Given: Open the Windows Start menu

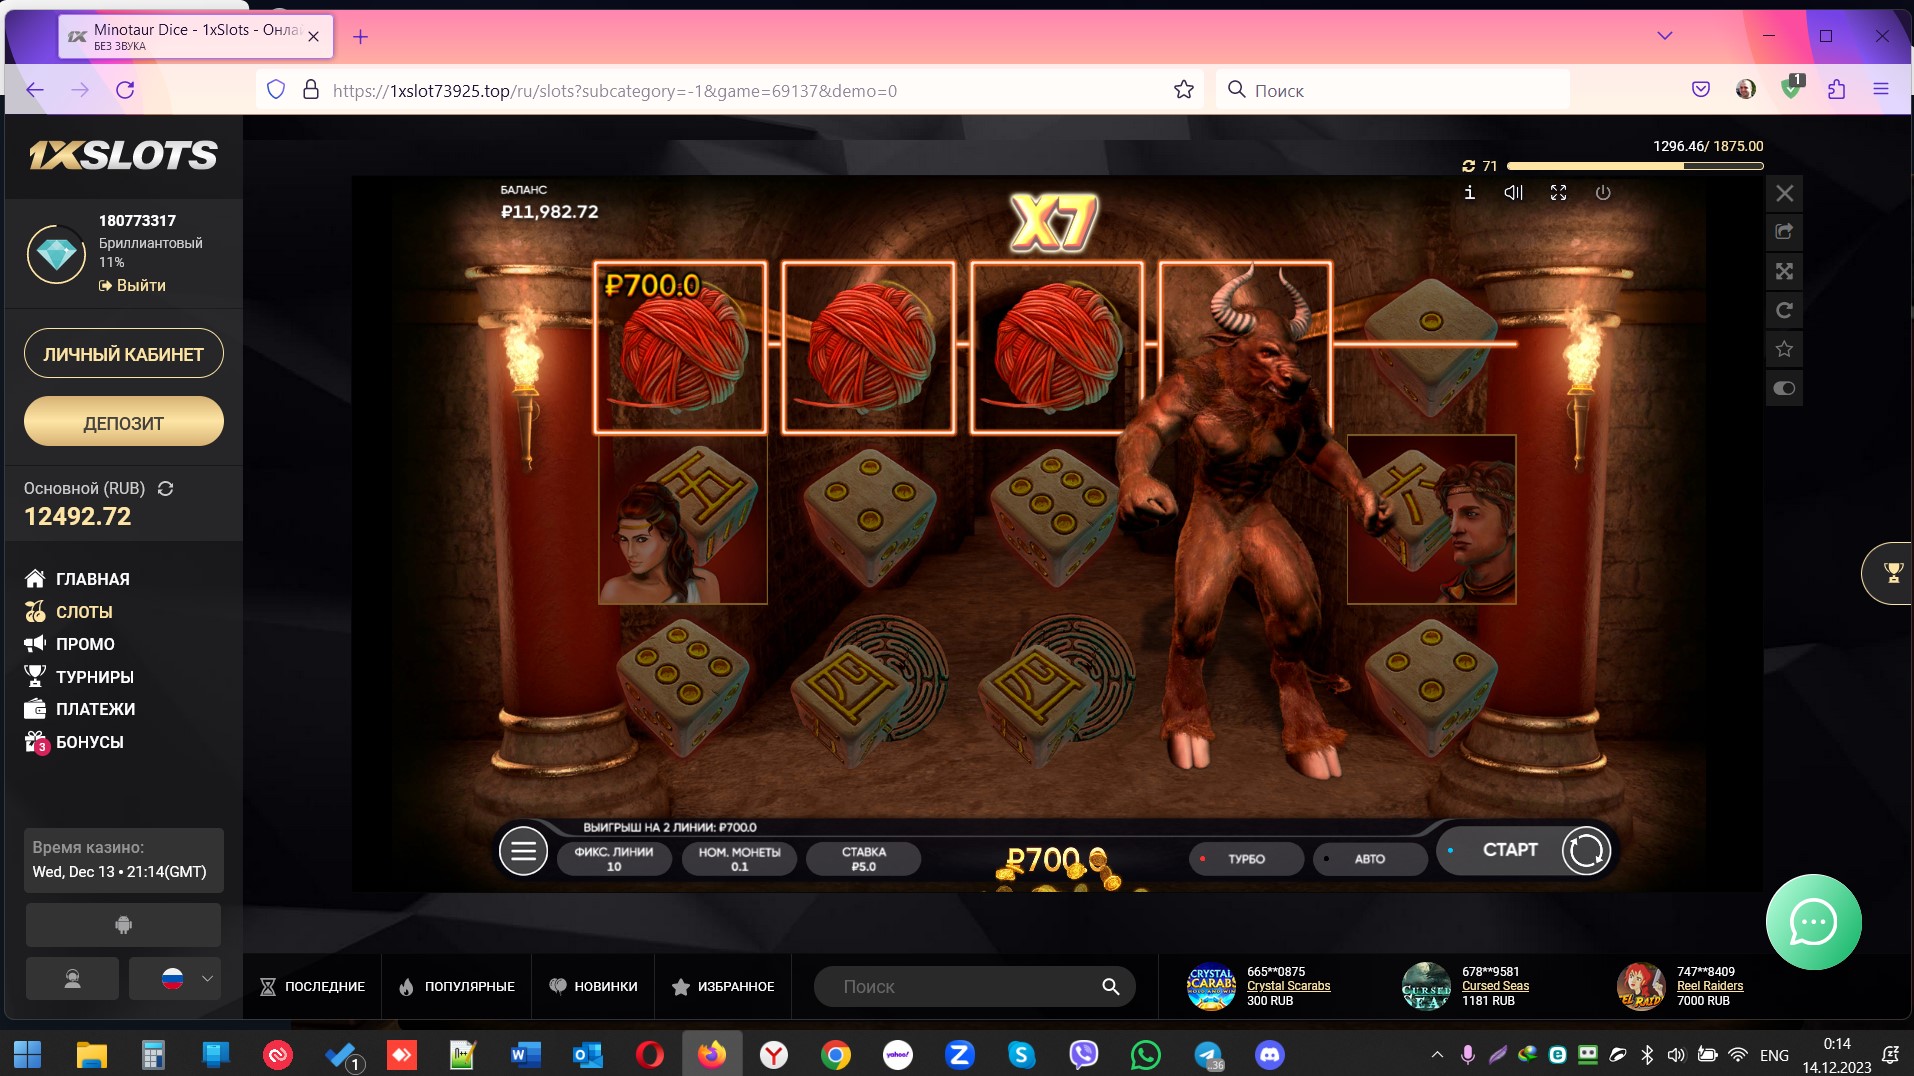Looking at the screenshot, I should tap(28, 1054).
